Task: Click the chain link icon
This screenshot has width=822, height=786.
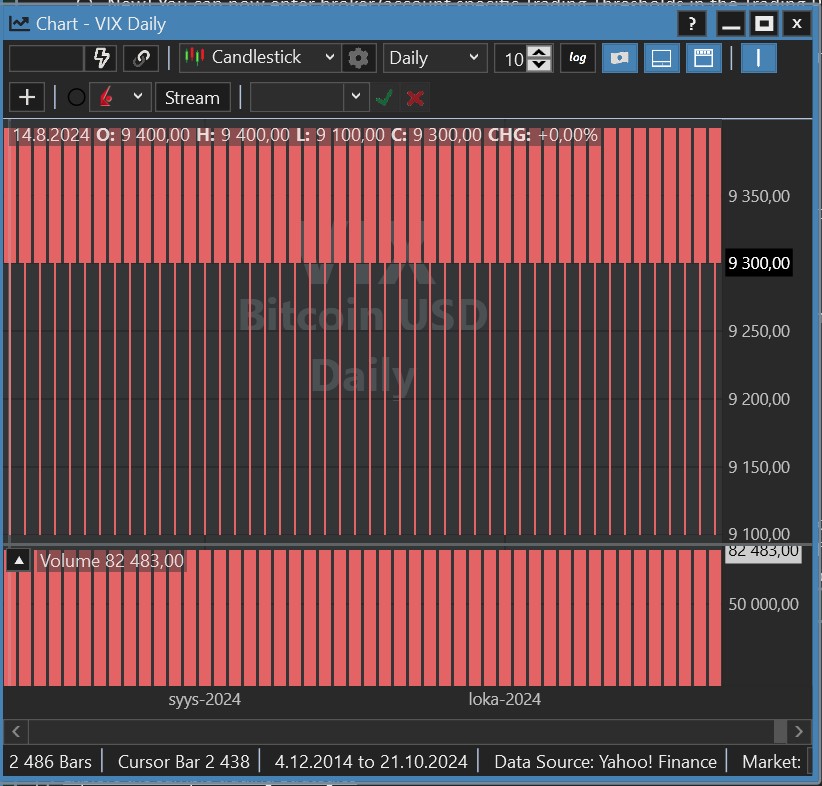Action: [141, 58]
